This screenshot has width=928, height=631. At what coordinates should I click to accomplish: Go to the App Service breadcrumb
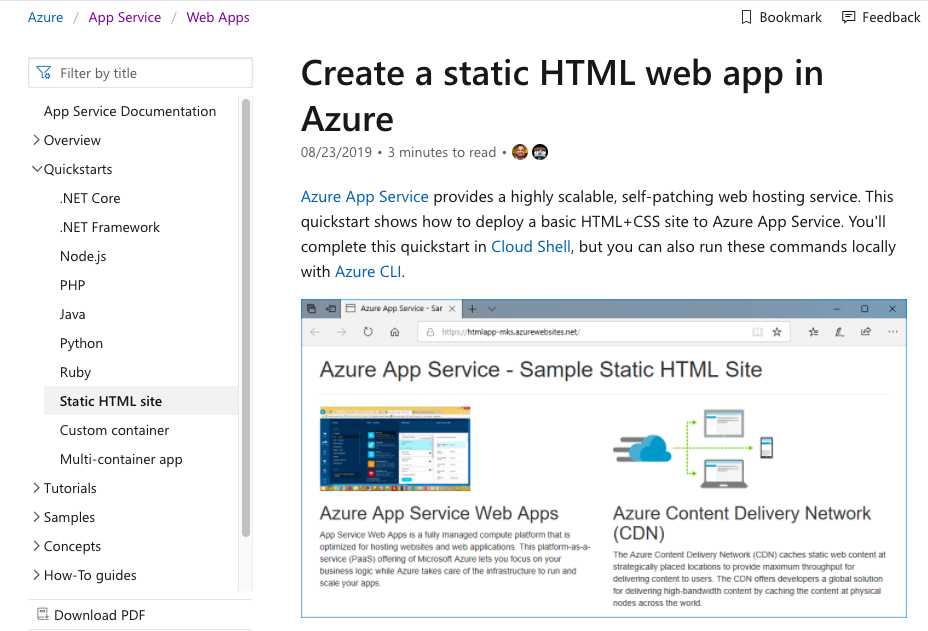pyautogui.click(x=124, y=17)
